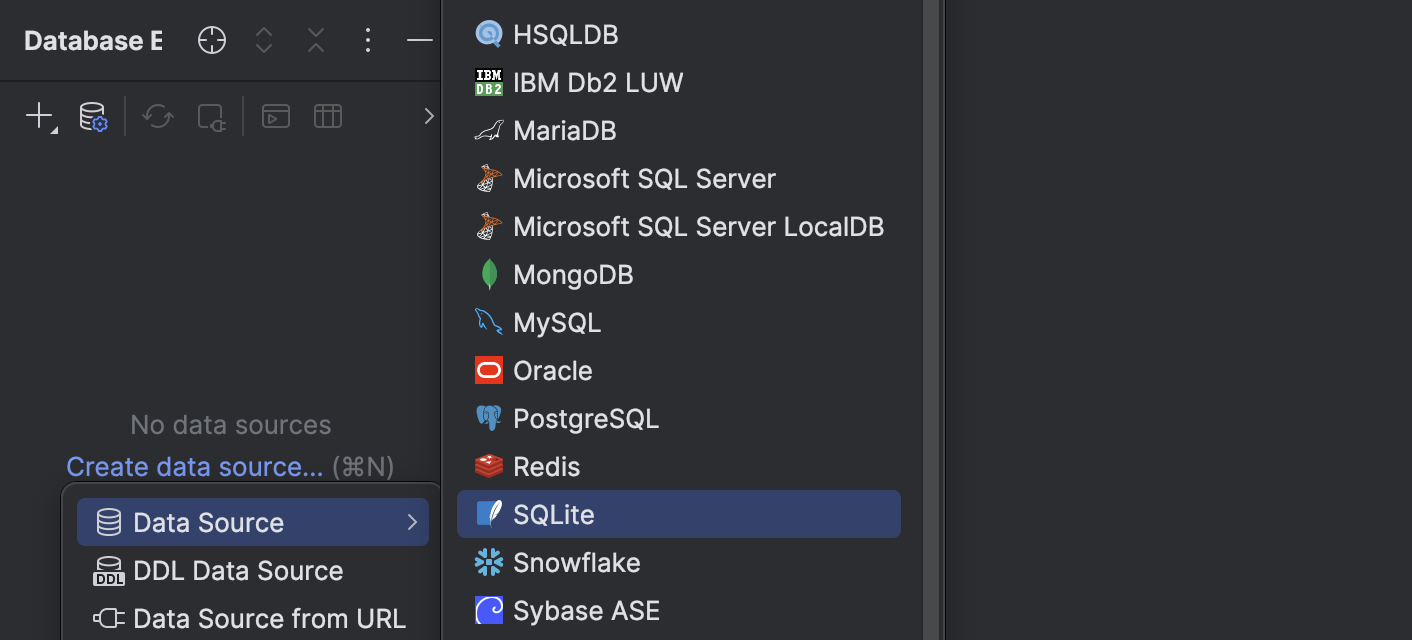Pick Oracle from the data sources

553,370
